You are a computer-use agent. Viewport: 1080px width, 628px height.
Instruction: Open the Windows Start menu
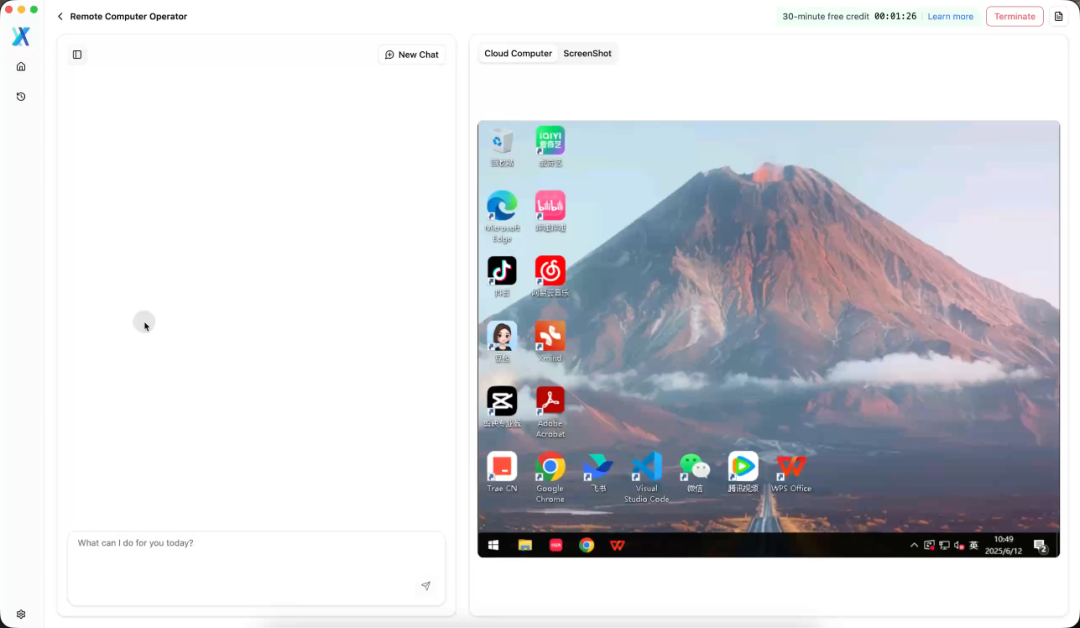pyautogui.click(x=493, y=545)
